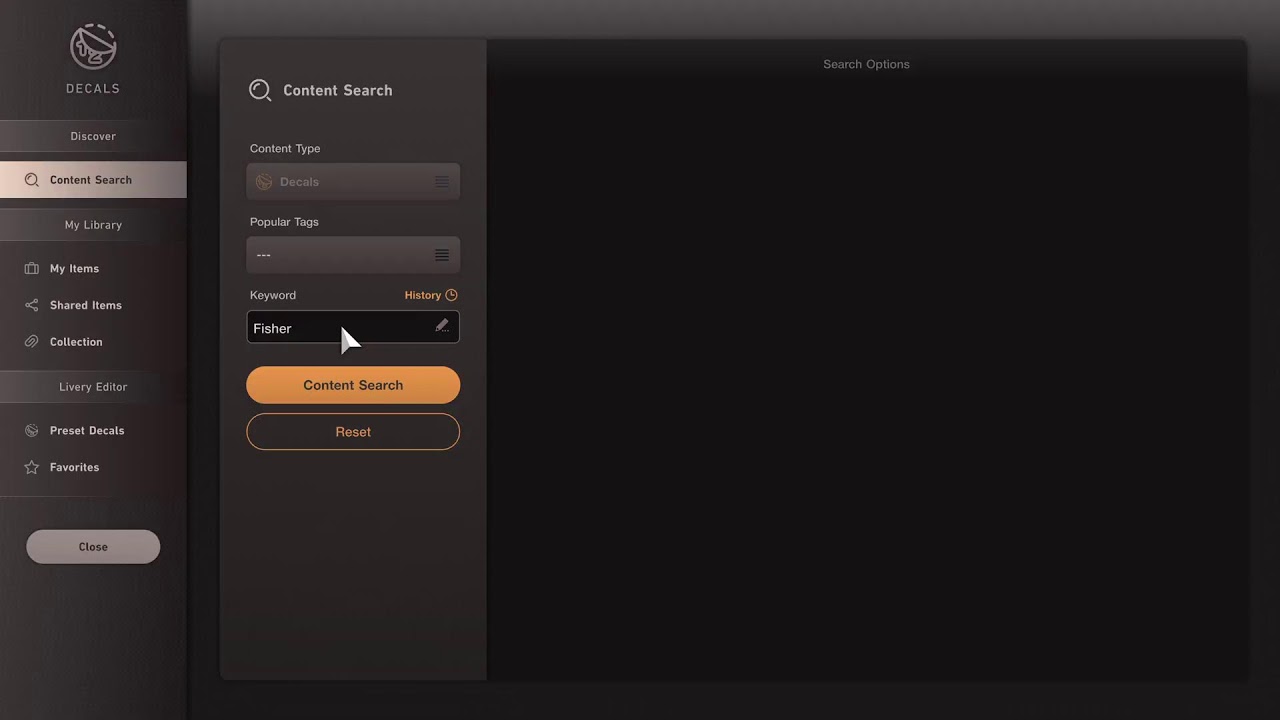This screenshot has width=1280, height=720.
Task: Click the Content Search panel header magnifier icon
Action: 260,90
